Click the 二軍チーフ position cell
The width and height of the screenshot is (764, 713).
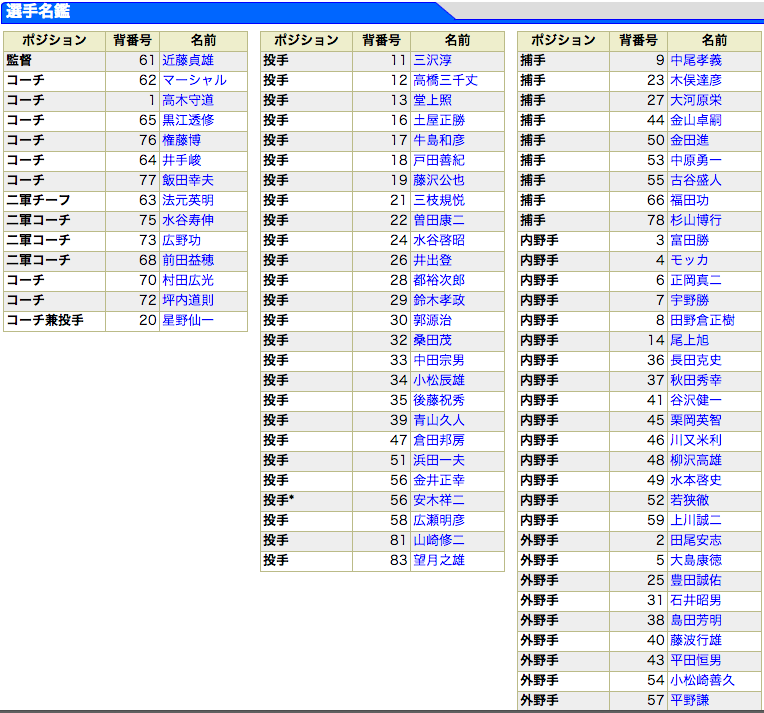point(55,200)
